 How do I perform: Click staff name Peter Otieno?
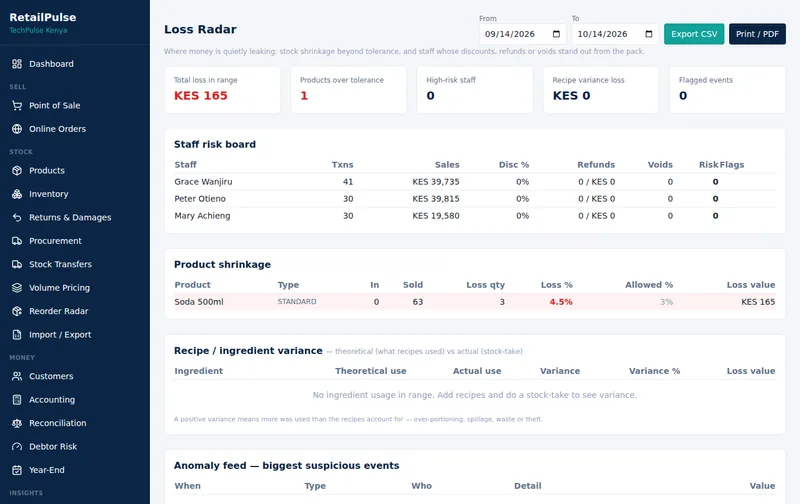click(200, 199)
